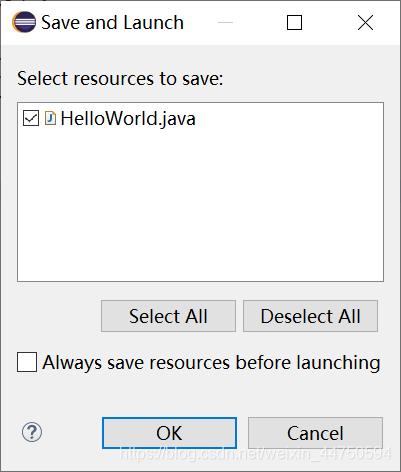The width and height of the screenshot is (401, 472).
Task: Enable Always save resources before launching checkbox
Action: [x=27, y=362]
